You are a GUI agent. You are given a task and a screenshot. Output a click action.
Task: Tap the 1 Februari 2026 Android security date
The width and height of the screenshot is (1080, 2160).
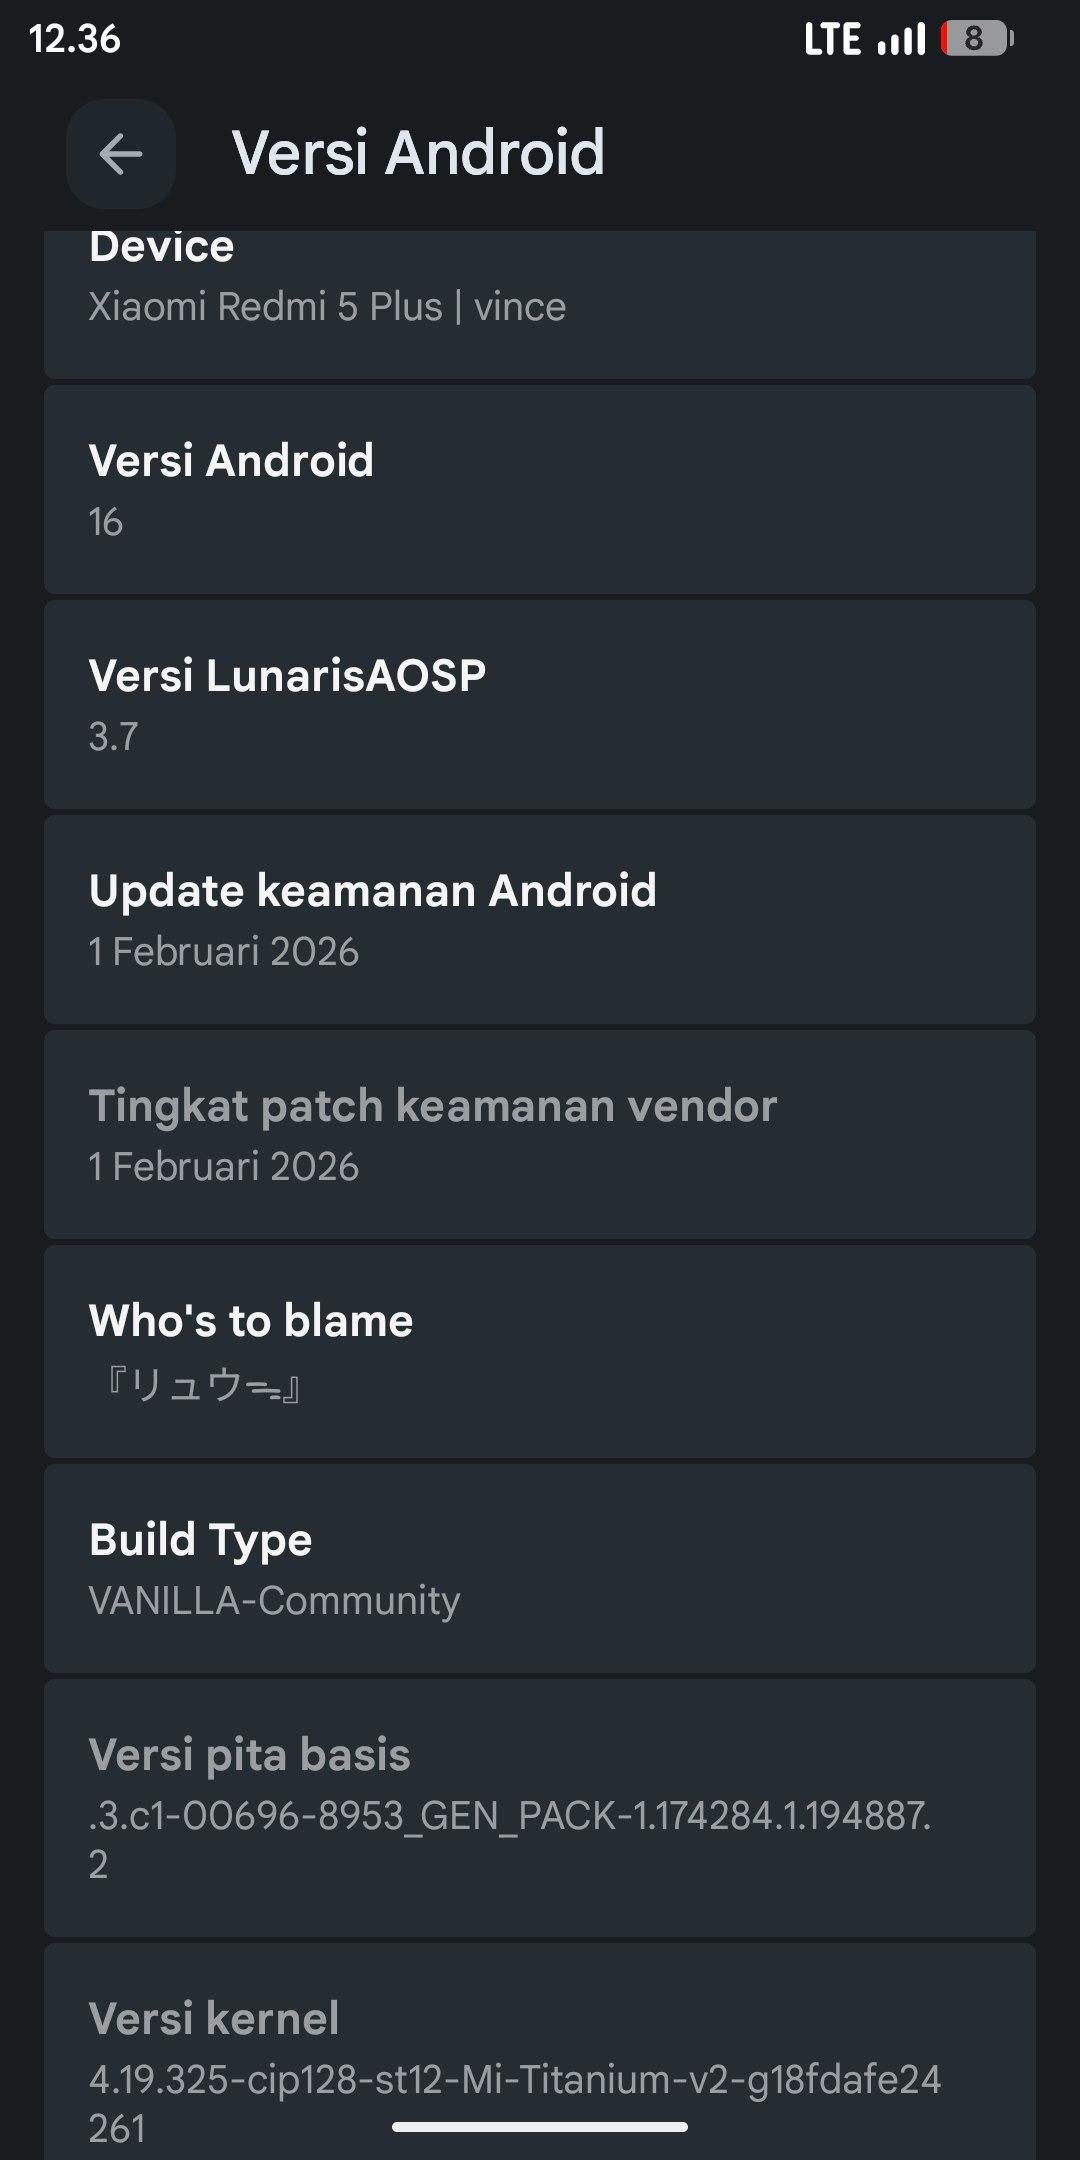pyautogui.click(x=224, y=952)
